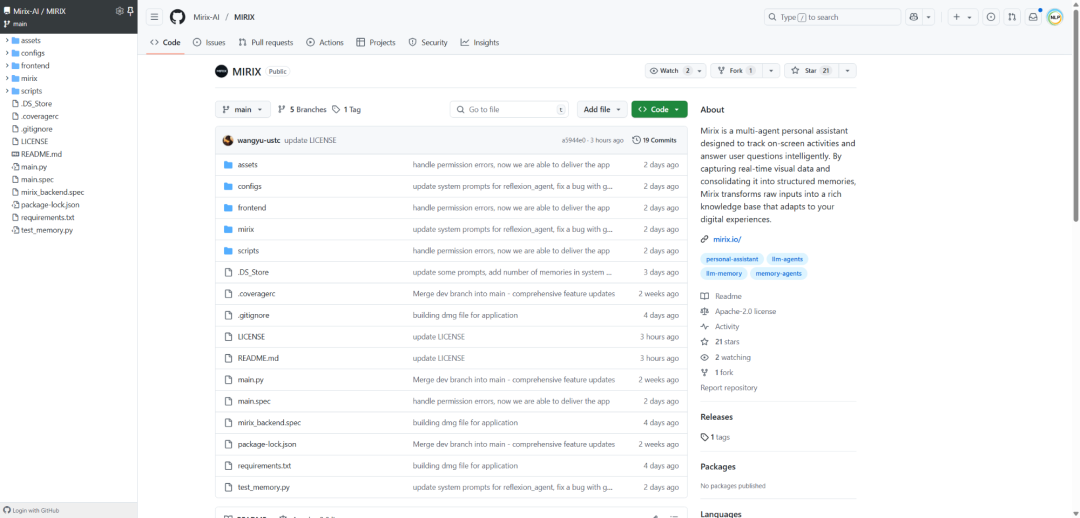Fork the MIRIX repository
Viewport: 1080px width, 518px height.
point(737,71)
